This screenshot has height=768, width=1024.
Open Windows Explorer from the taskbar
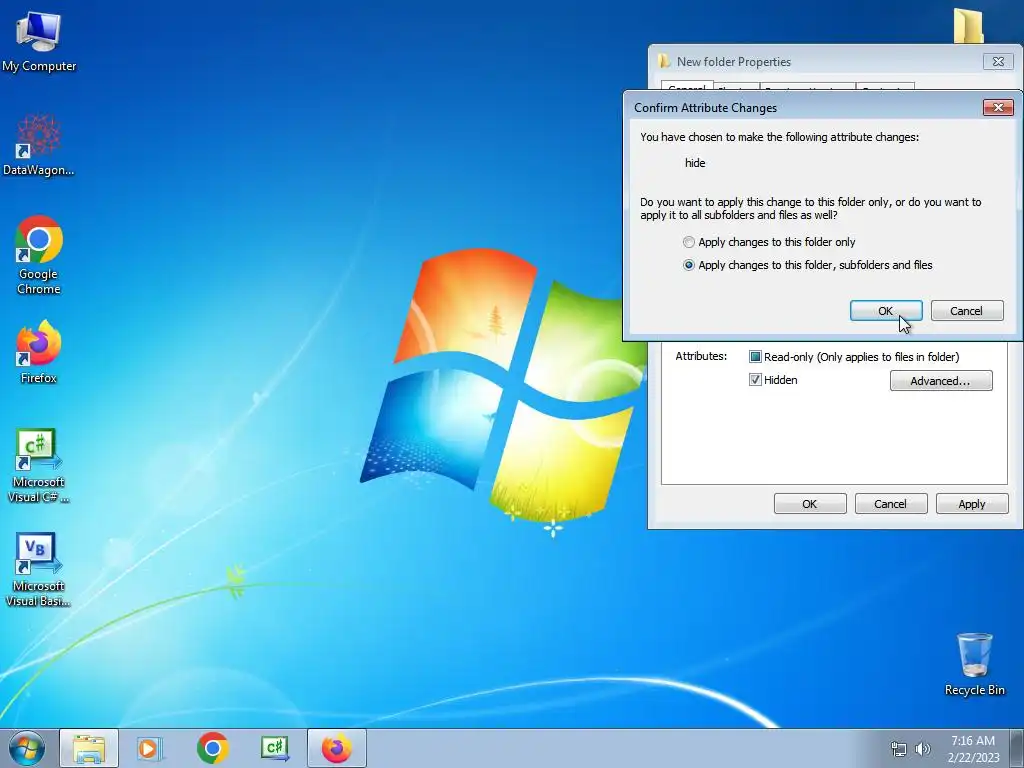click(89, 748)
